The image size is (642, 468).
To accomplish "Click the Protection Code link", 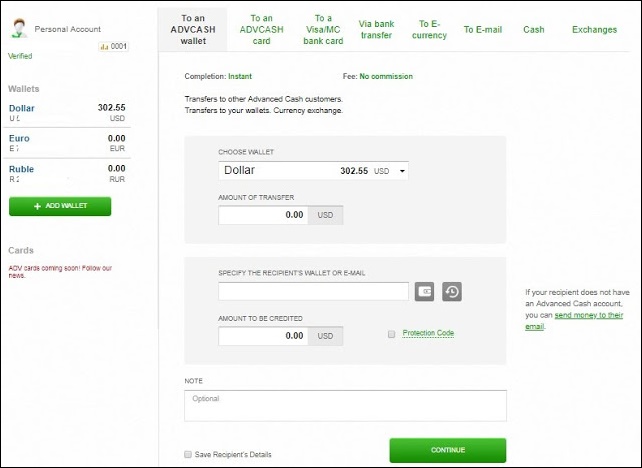I will tap(428, 333).
